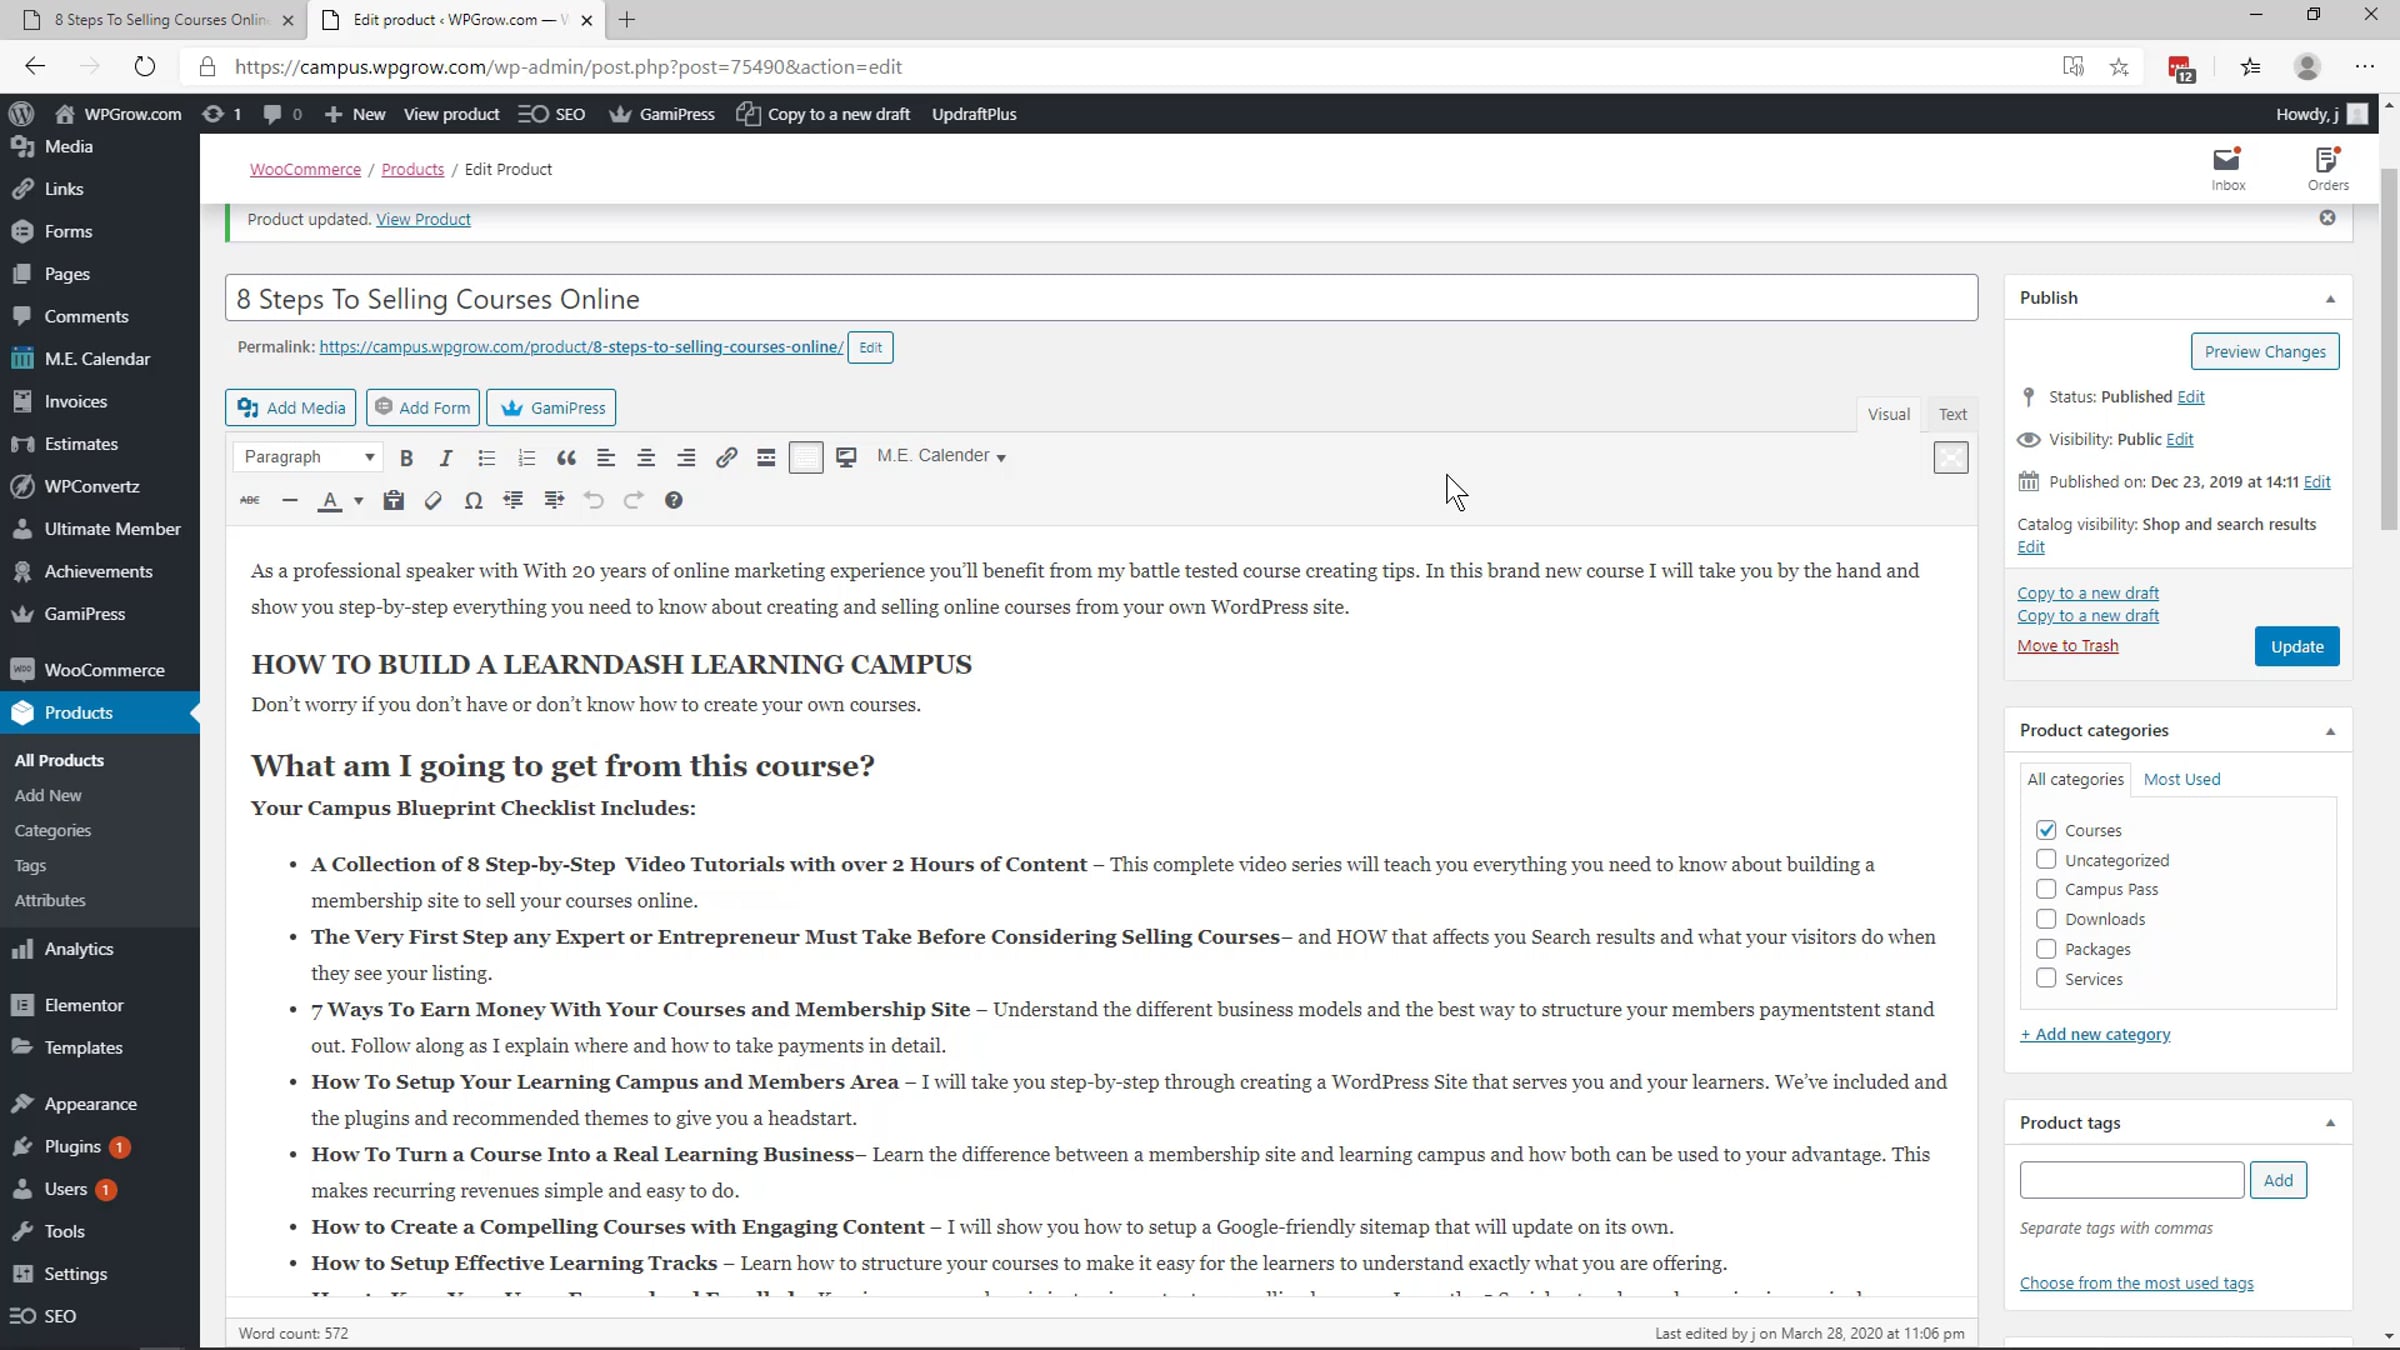Click the clear formatting eraser icon
Screen dimensions: 2400x1350
433,501
